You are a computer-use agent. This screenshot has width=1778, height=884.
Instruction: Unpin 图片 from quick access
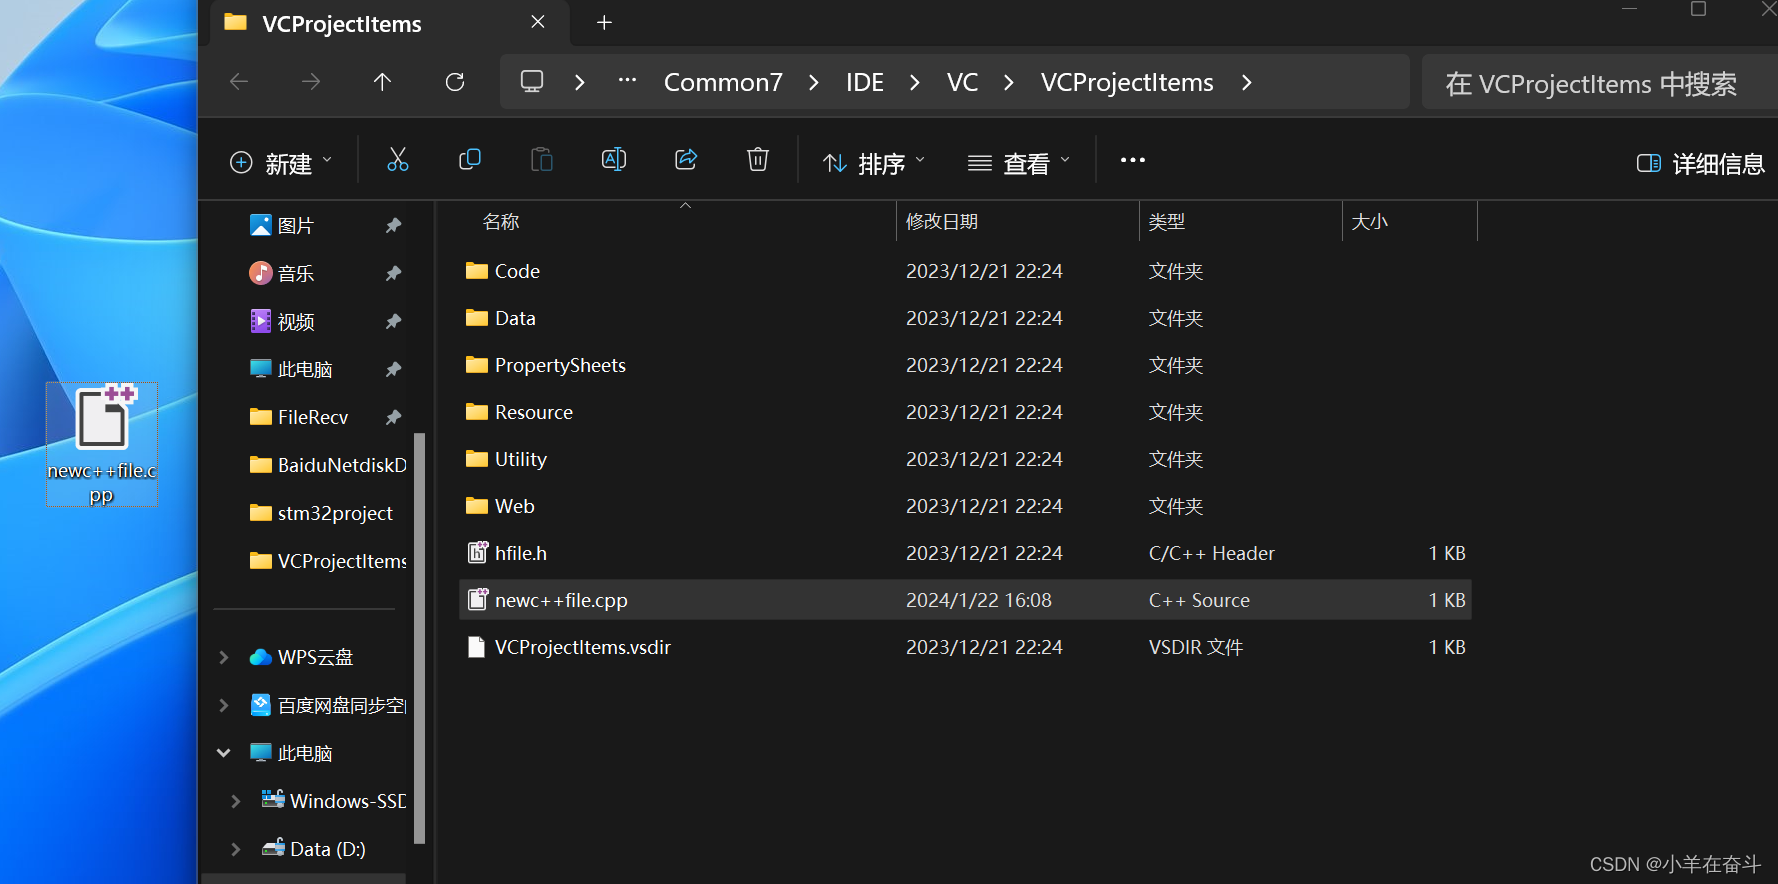point(394,226)
